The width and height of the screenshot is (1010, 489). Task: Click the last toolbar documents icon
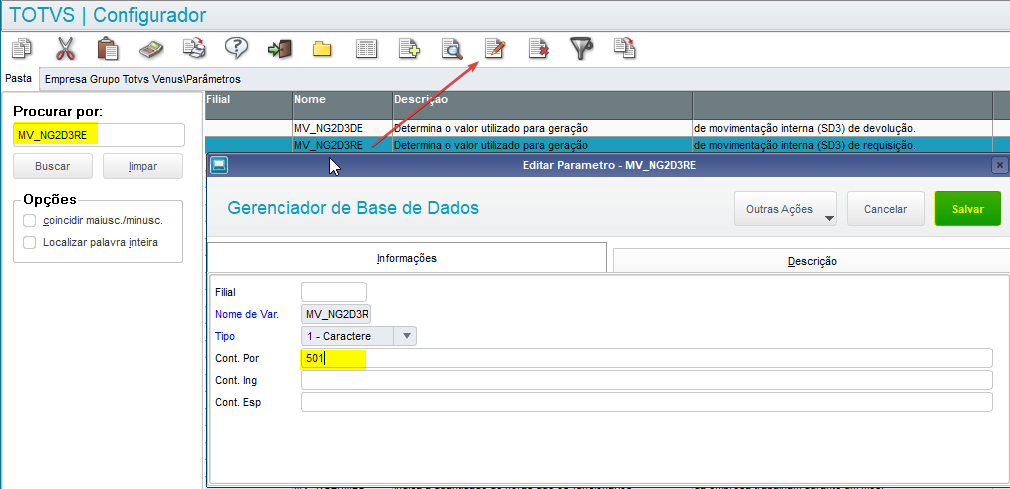coord(624,48)
